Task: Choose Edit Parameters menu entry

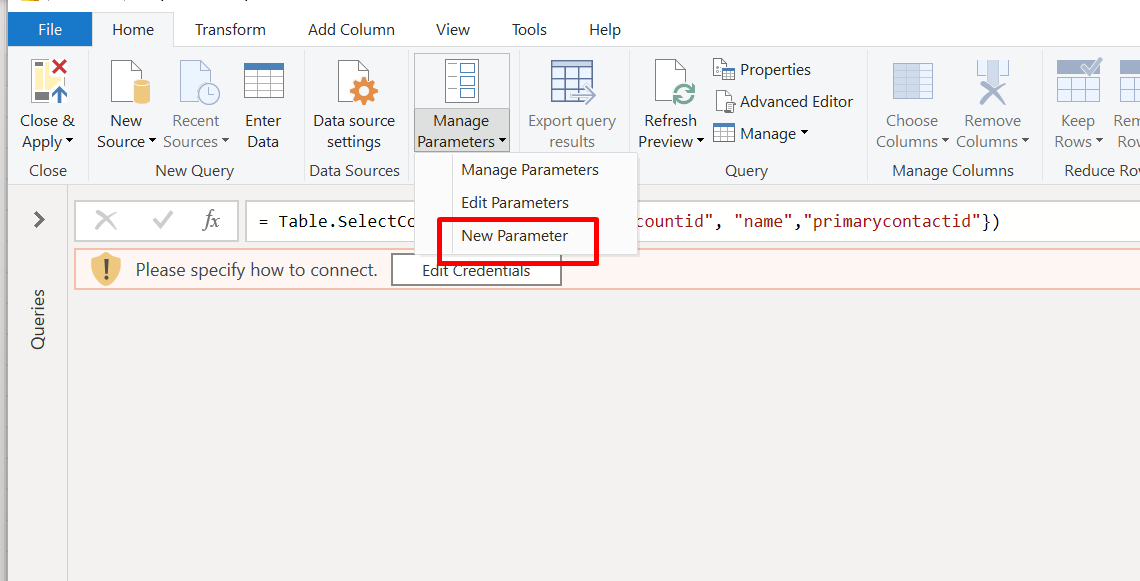Action: click(x=514, y=203)
